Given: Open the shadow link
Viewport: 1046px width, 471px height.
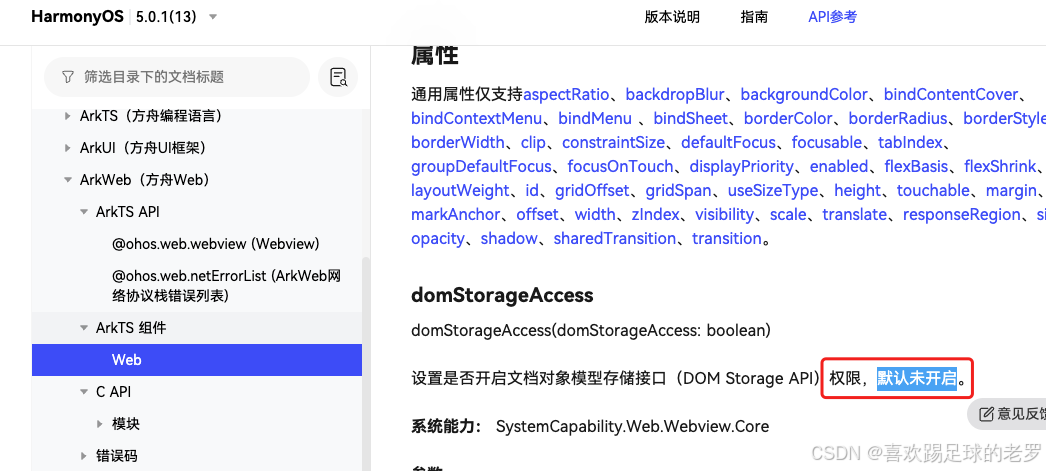Looking at the screenshot, I should [509, 238].
